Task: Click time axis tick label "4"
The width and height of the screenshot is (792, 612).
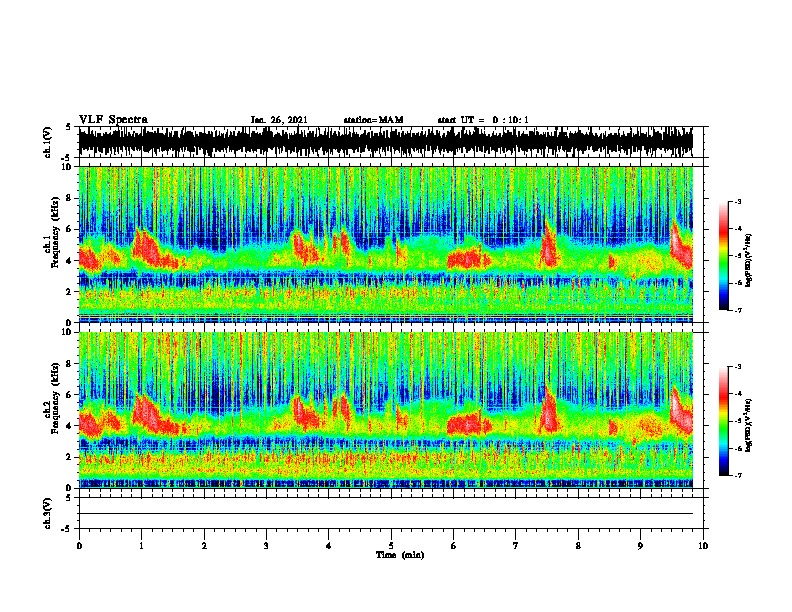Action: (x=329, y=545)
